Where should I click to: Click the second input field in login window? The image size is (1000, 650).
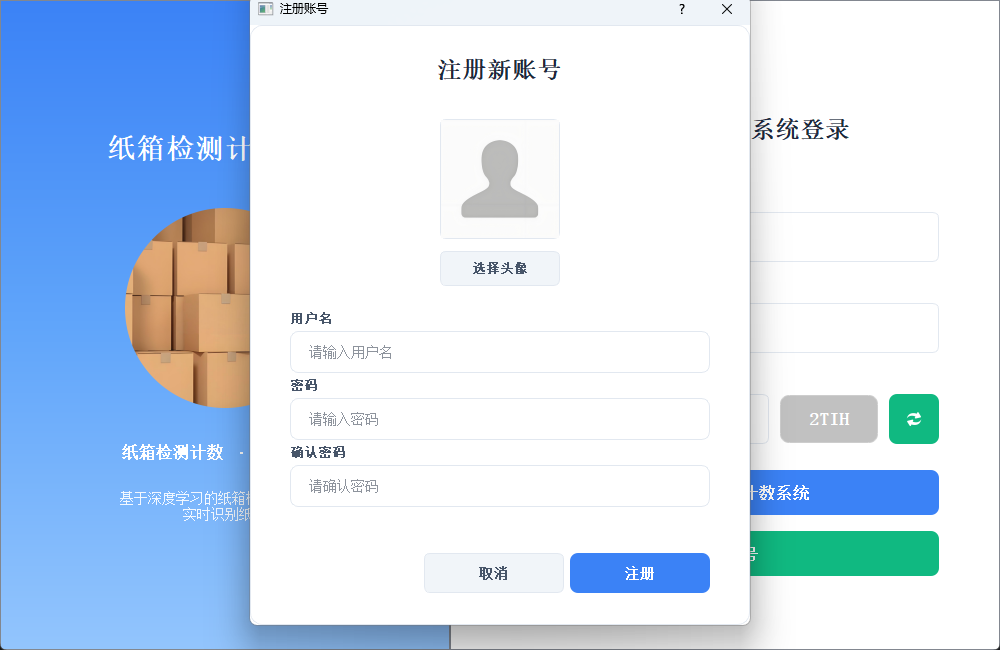(x=844, y=328)
